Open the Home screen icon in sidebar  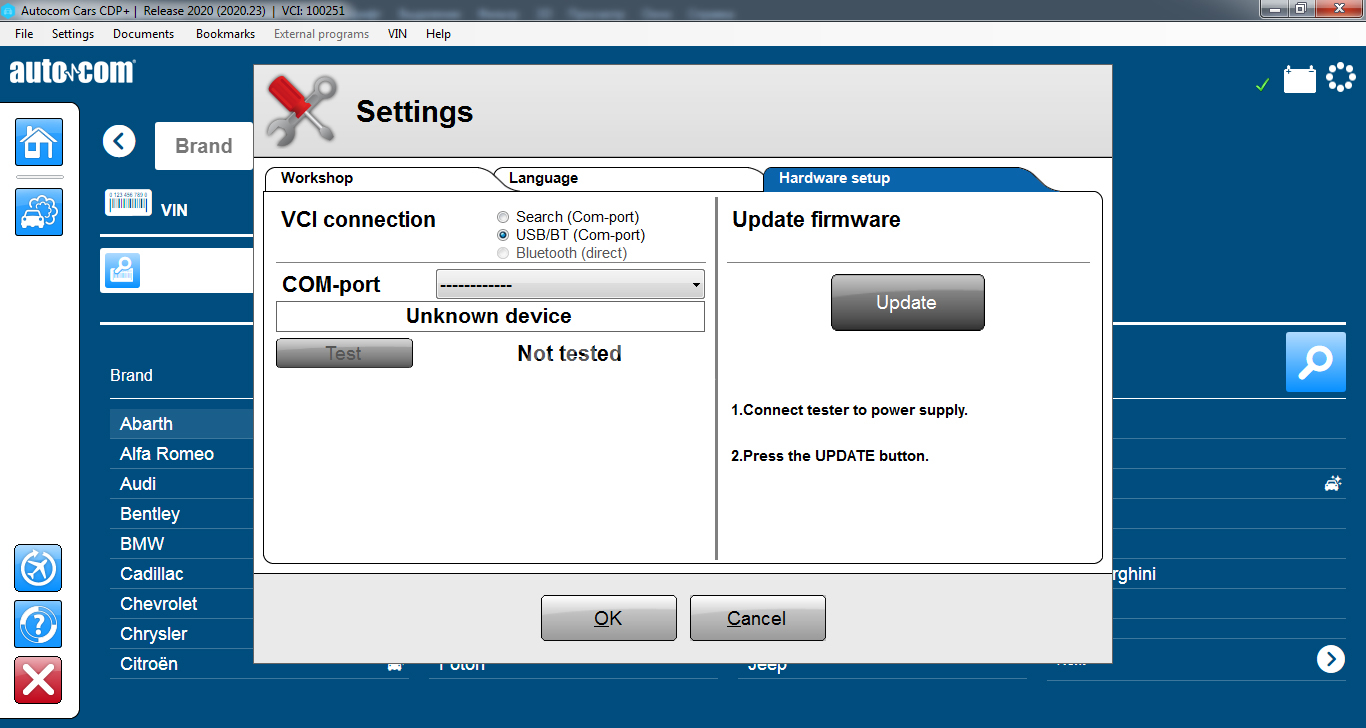point(39,142)
